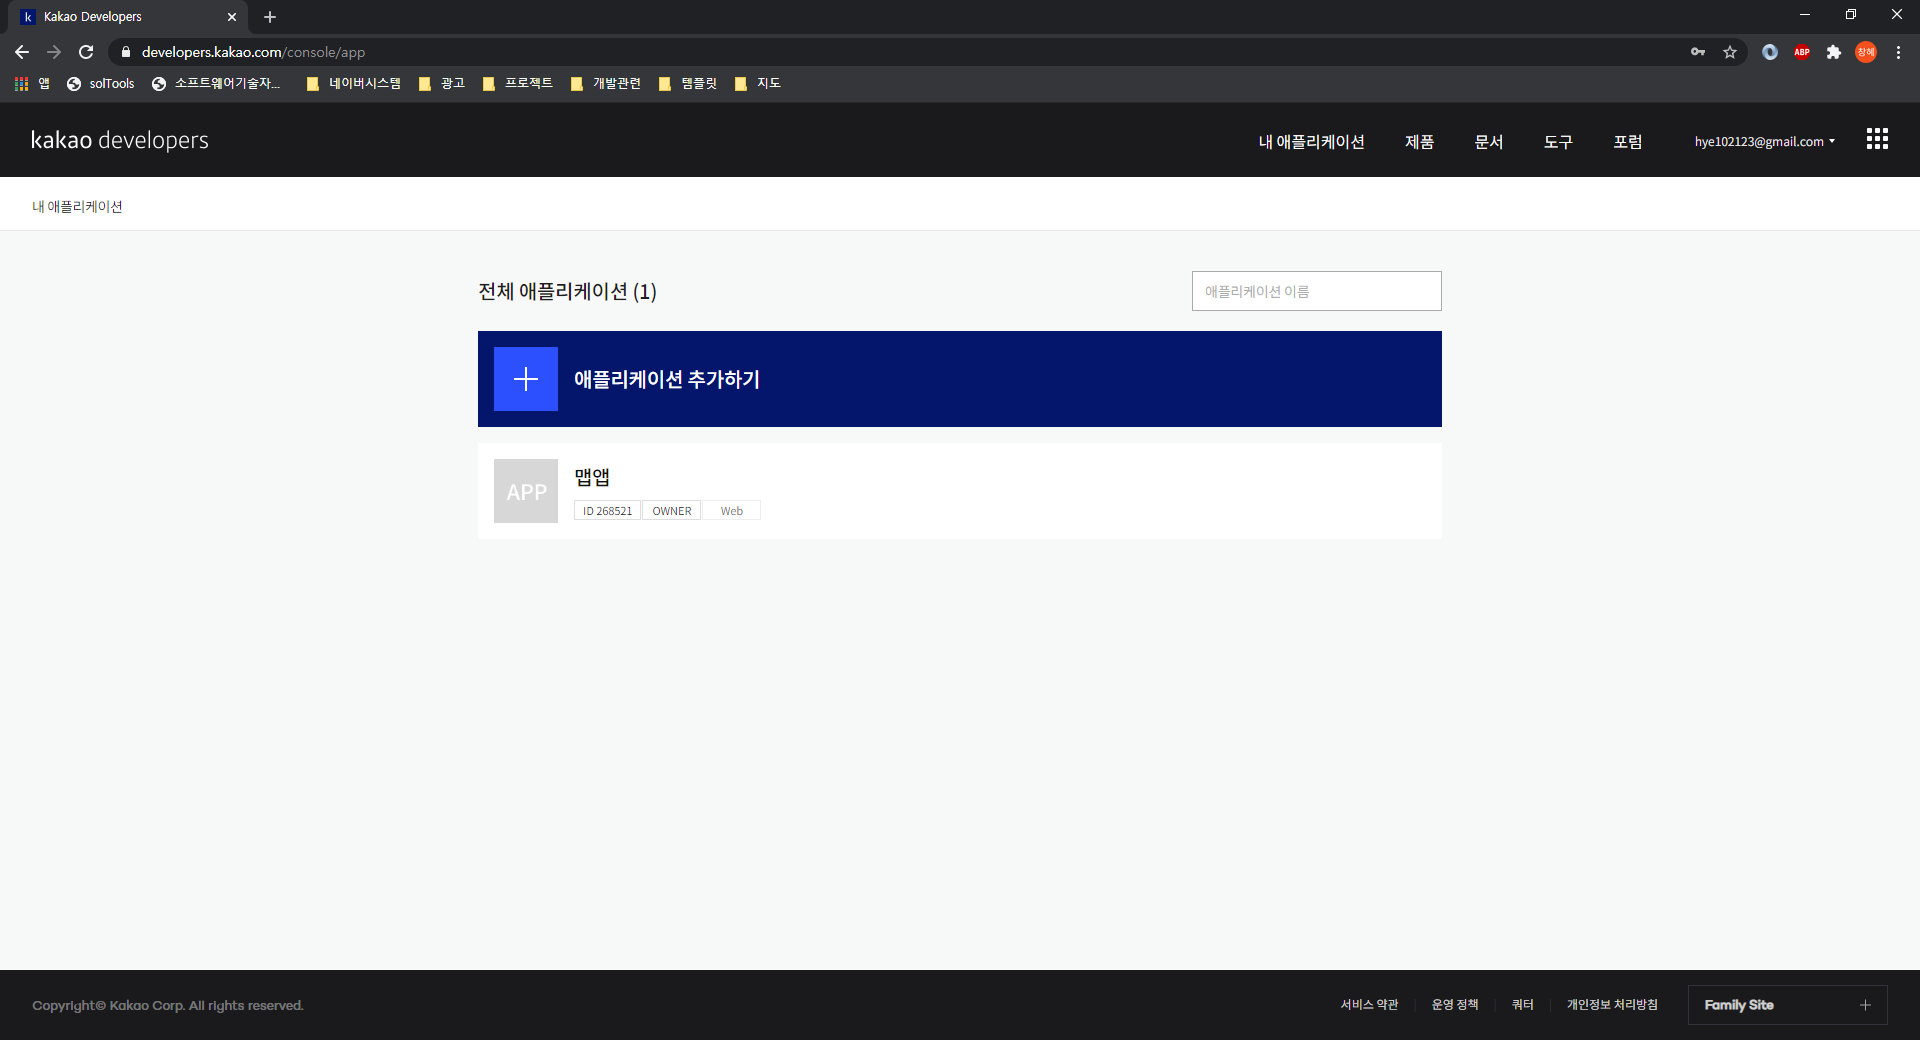
Task: Open 쿼터 footer link
Action: click(x=1522, y=1005)
